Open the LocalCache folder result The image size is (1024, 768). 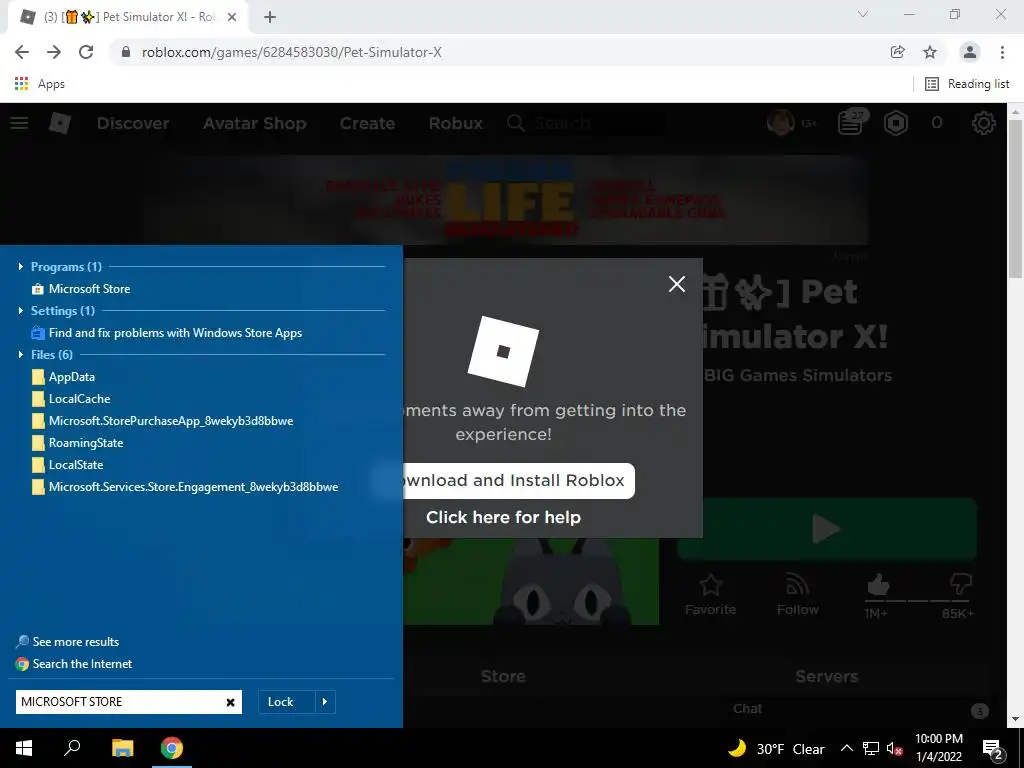pos(71,399)
